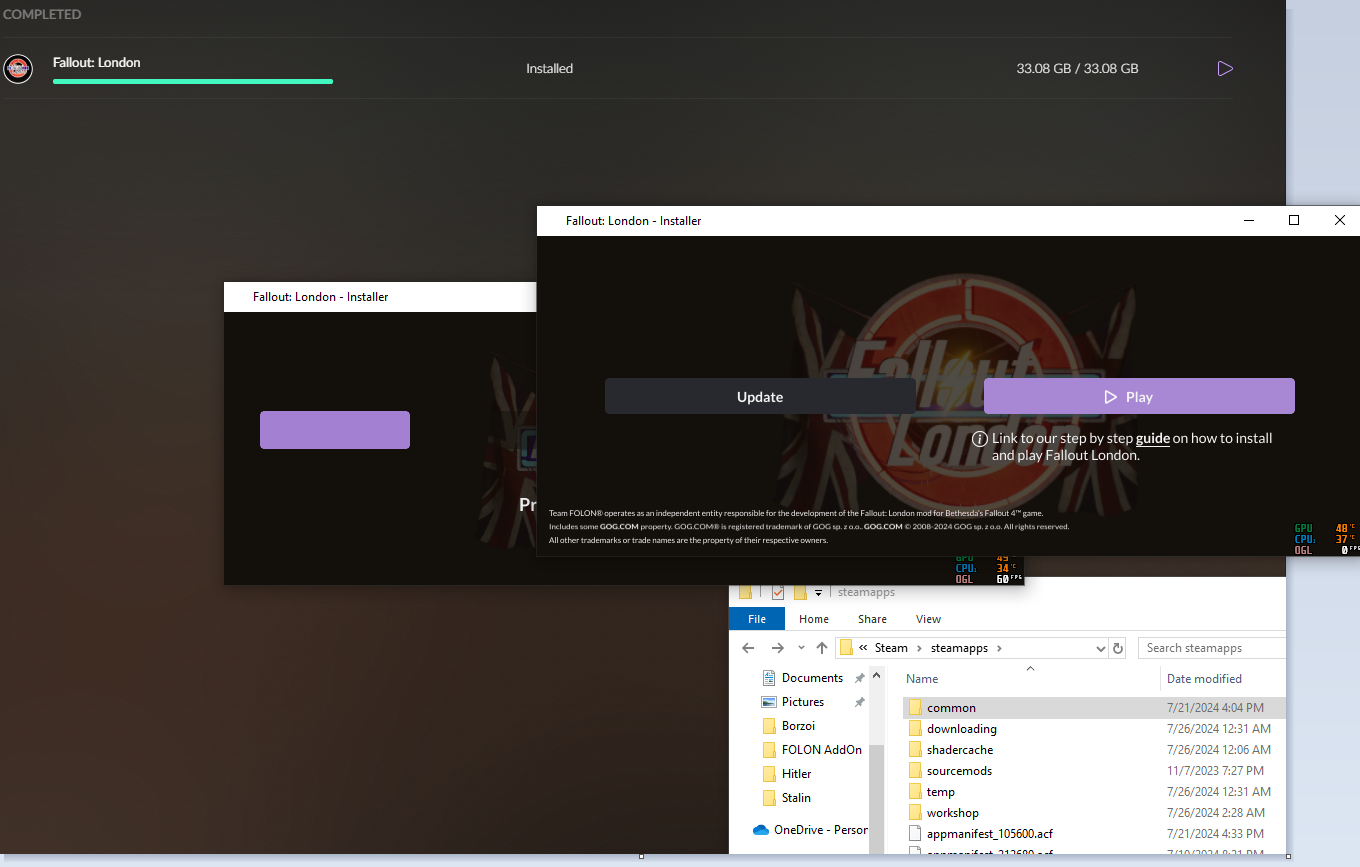Open the recent locations dropdown arrow

(800, 649)
